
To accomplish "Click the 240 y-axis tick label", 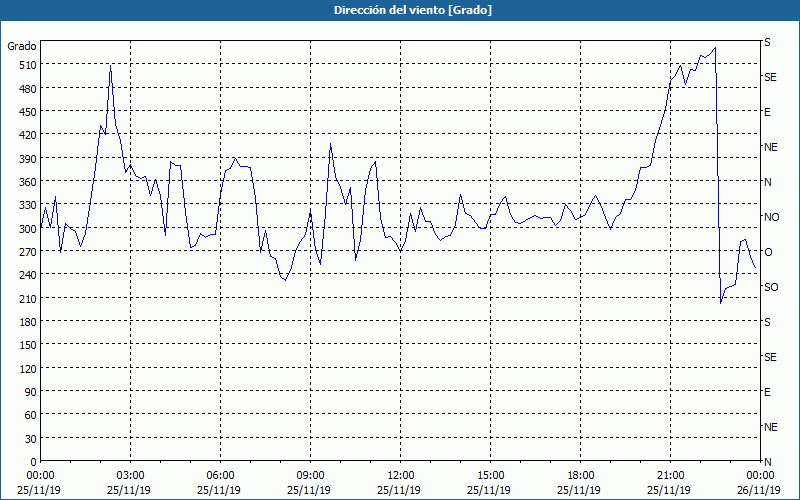I will pos(28,275).
